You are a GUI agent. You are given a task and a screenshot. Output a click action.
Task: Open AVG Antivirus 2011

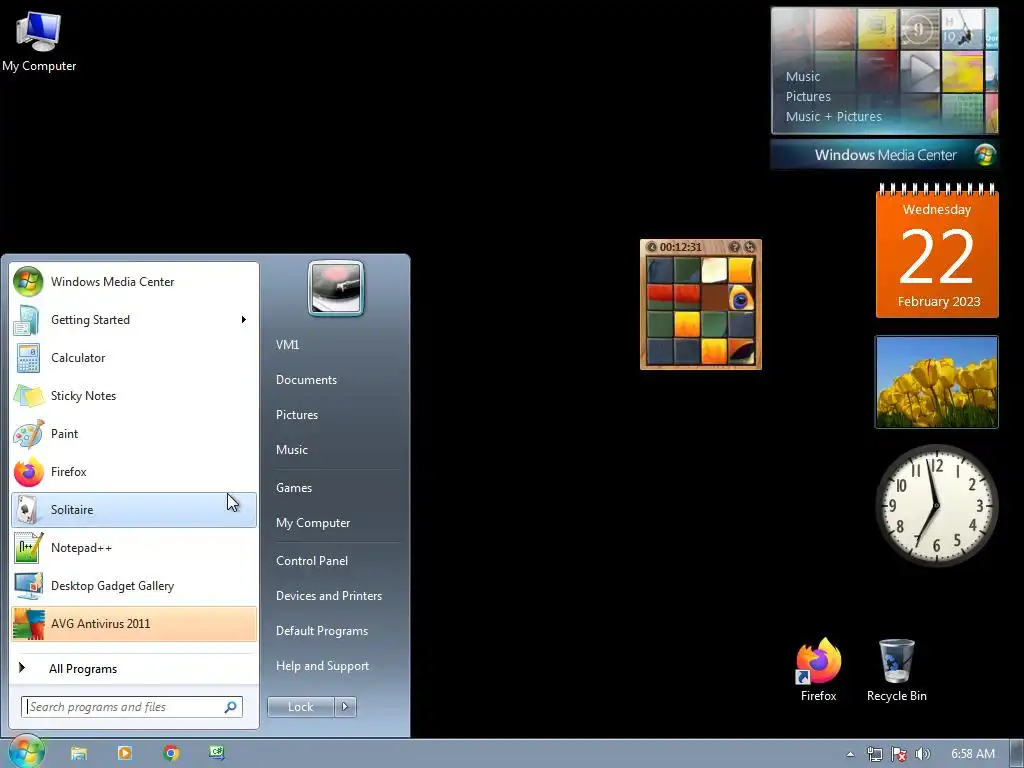click(134, 624)
